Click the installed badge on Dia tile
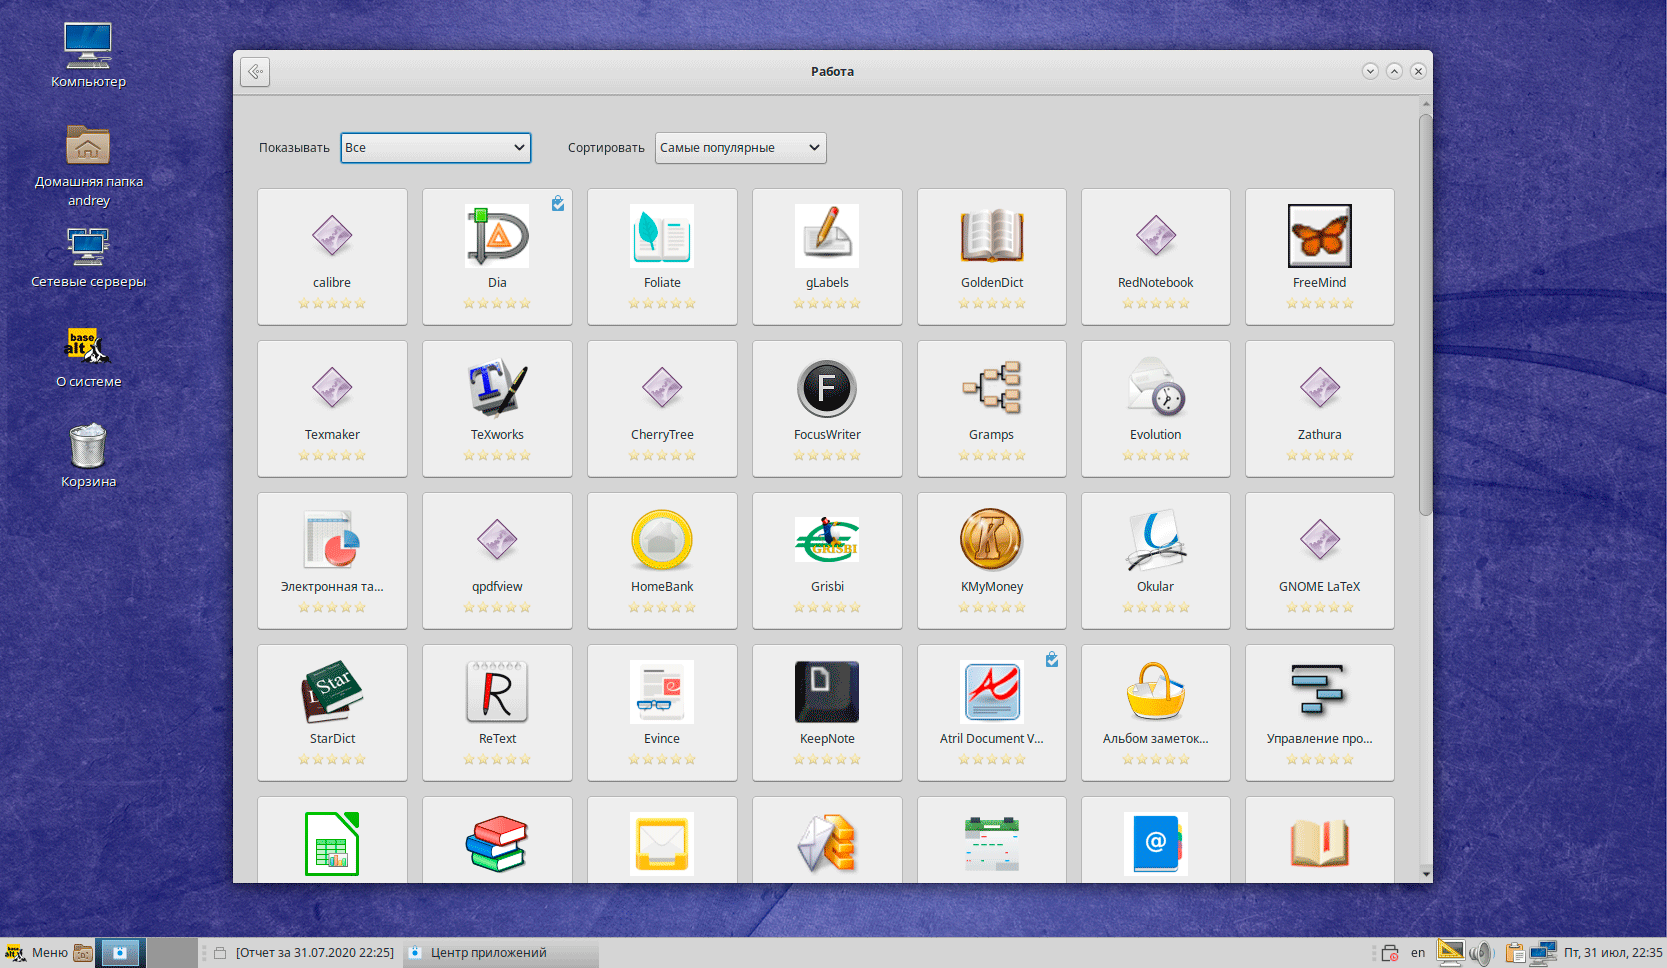The height and width of the screenshot is (968, 1667). tap(558, 204)
